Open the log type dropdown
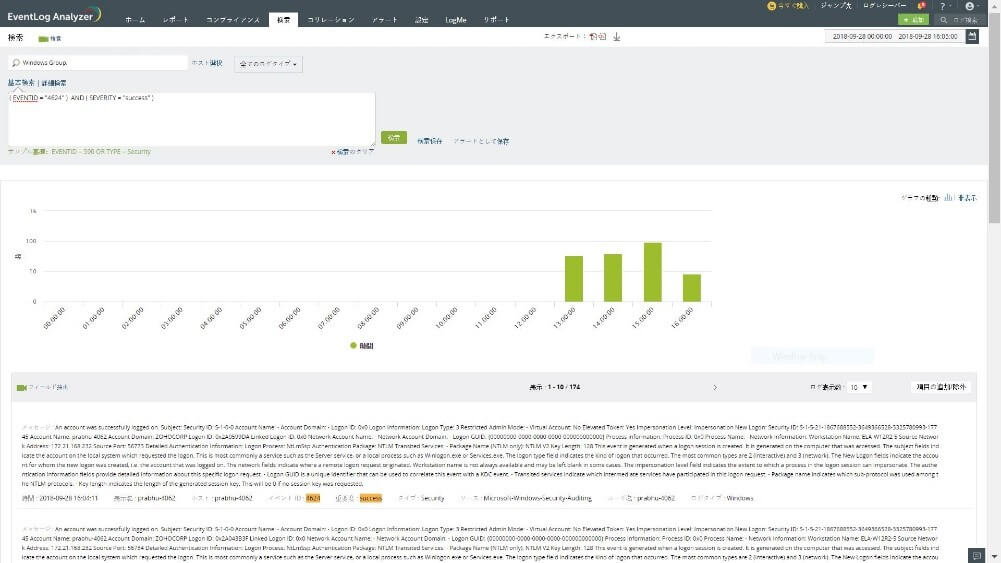1001x563 pixels. (x=268, y=64)
